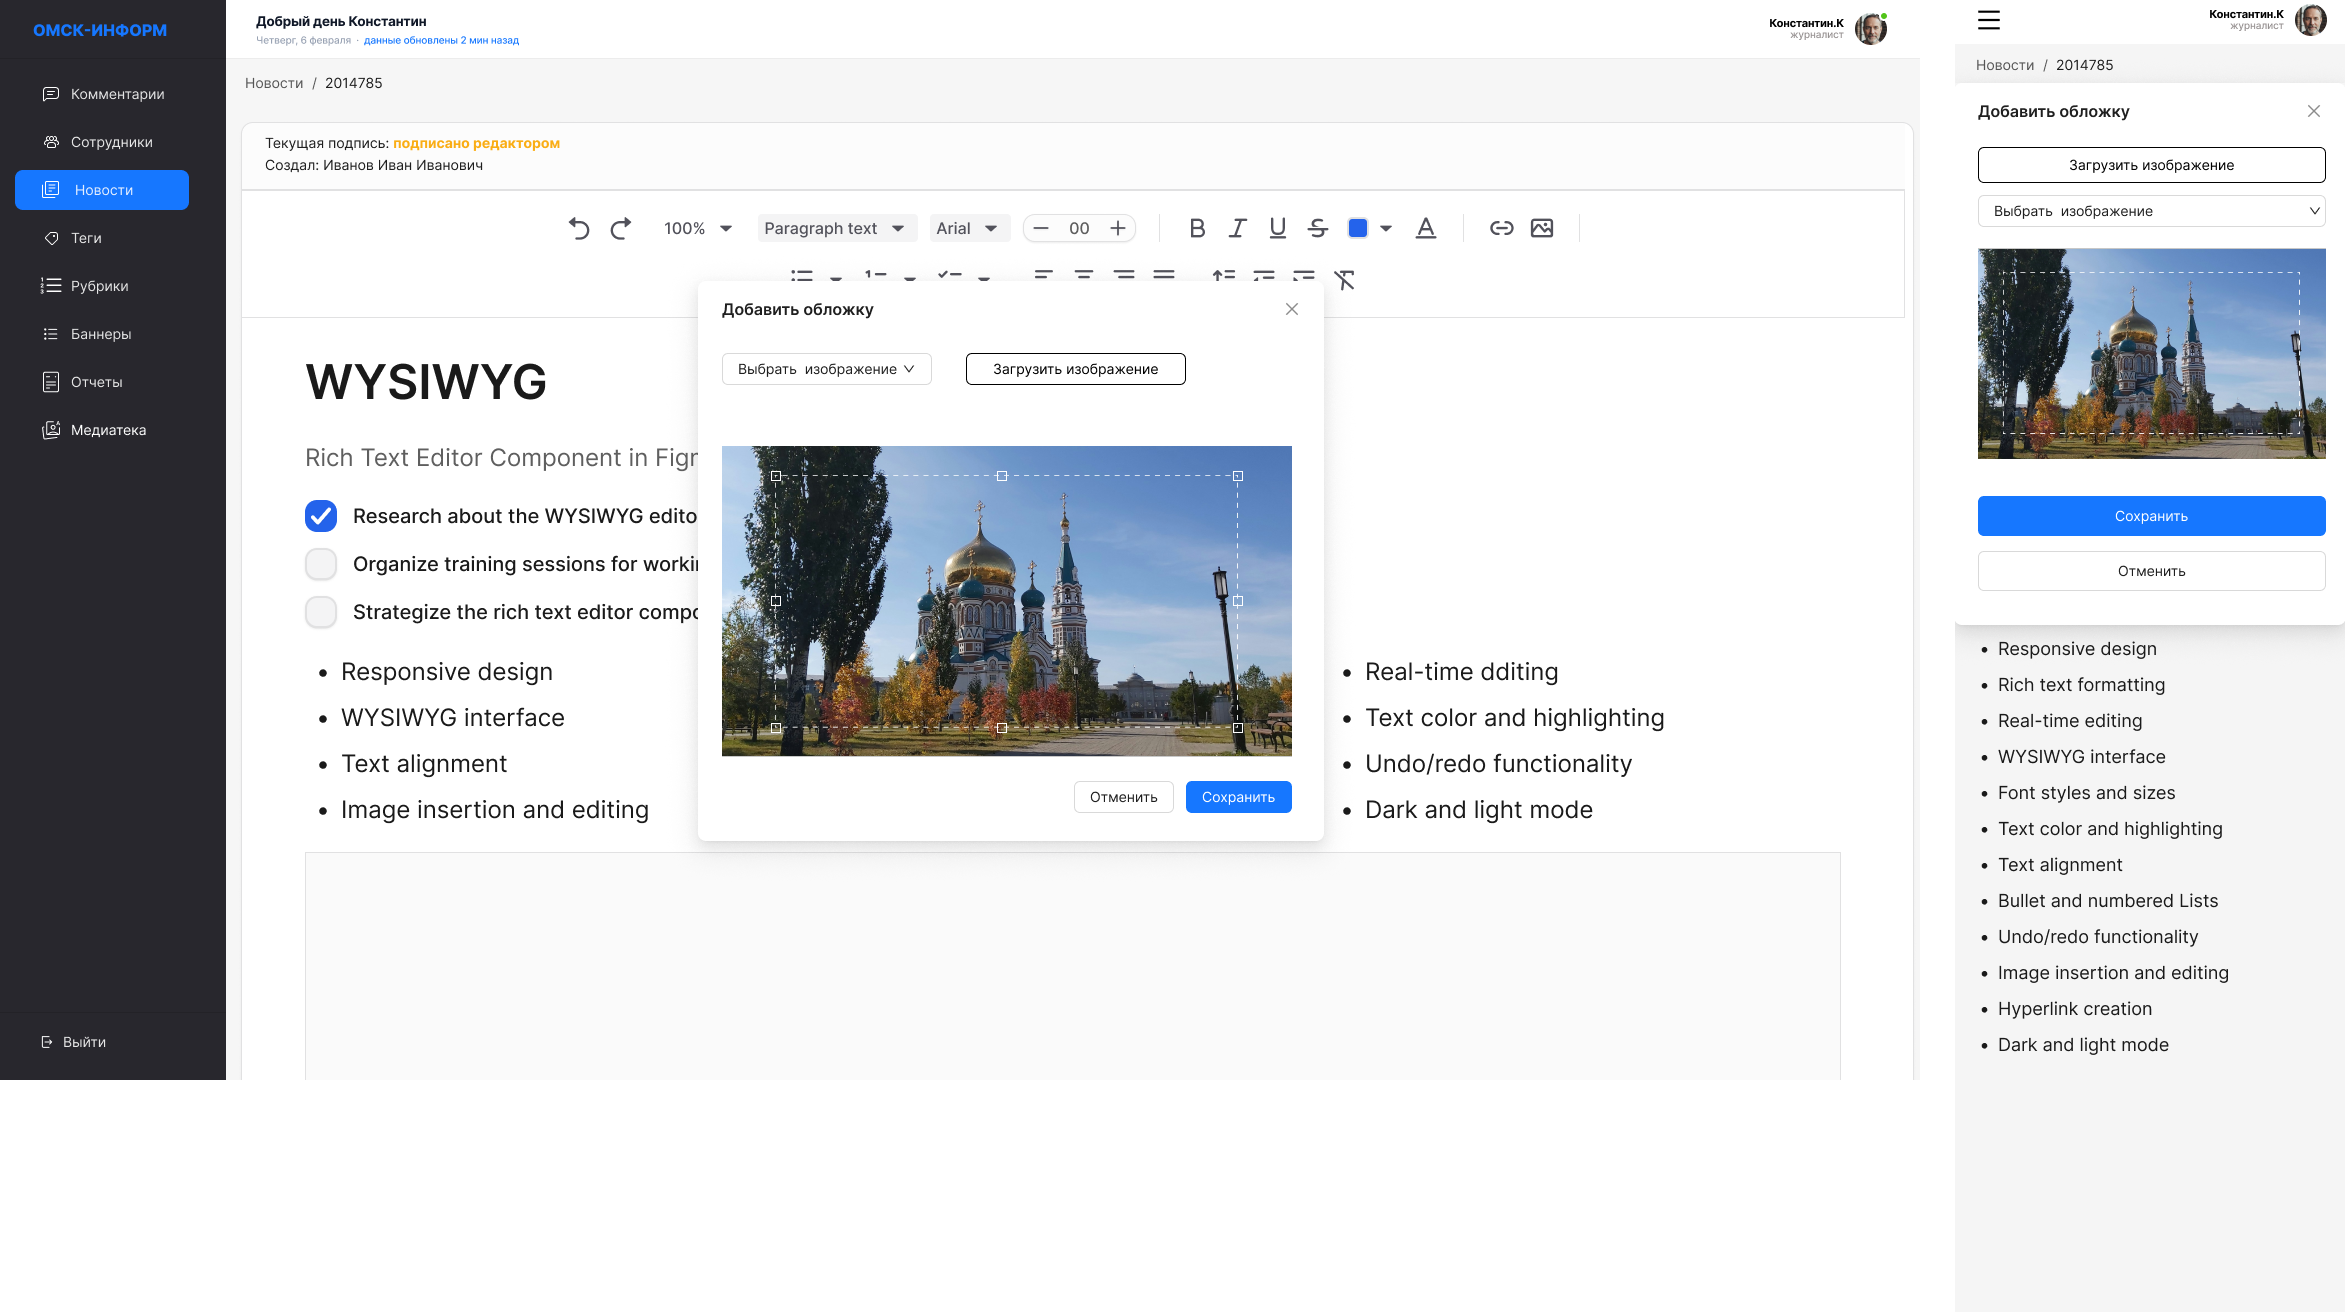The image size is (2345, 1312).
Task: Open the Рубрики sidebar item
Action: (99, 286)
